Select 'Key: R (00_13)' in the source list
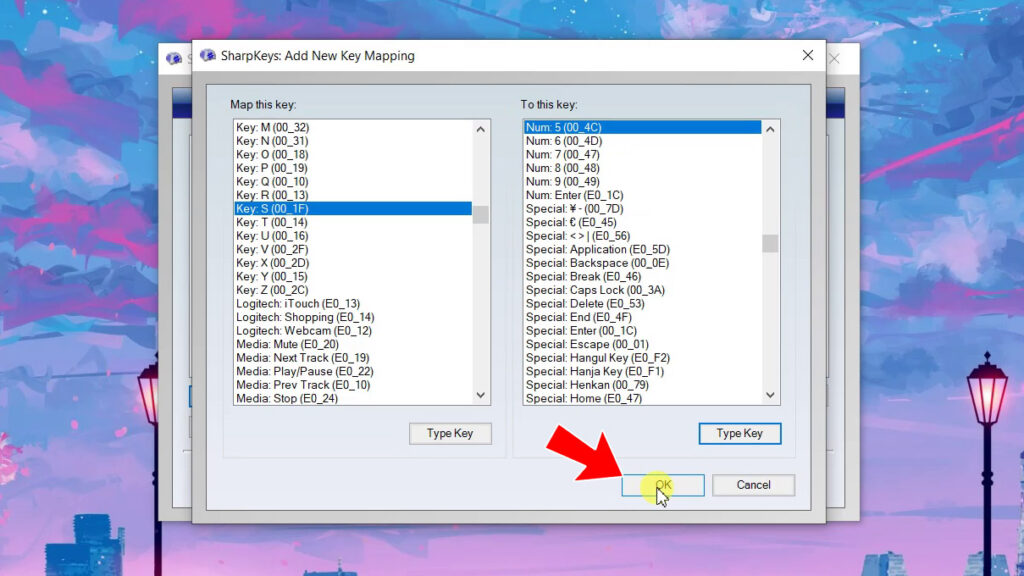 tap(353, 195)
